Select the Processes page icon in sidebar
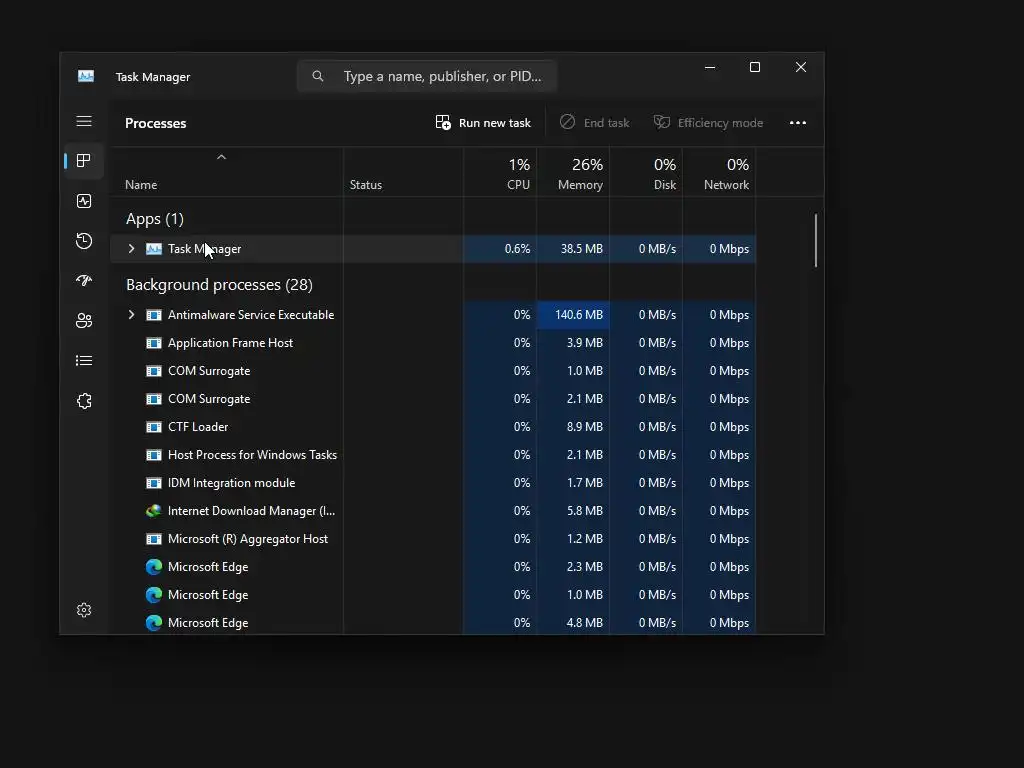 click(84, 161)
